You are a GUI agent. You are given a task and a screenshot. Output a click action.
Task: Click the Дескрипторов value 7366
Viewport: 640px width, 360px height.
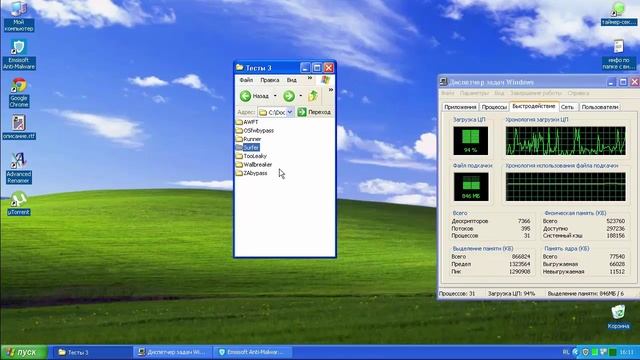click(x=524, y=221)
